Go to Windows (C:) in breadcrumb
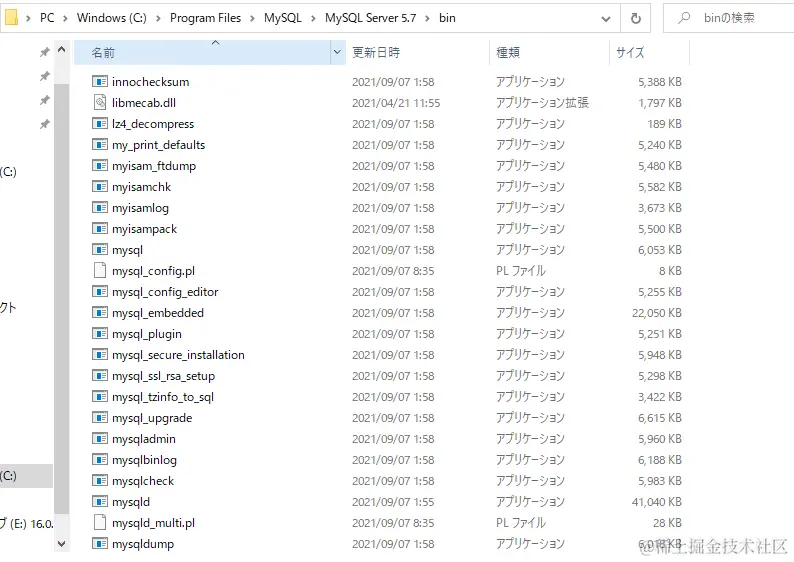 point(111,18)
